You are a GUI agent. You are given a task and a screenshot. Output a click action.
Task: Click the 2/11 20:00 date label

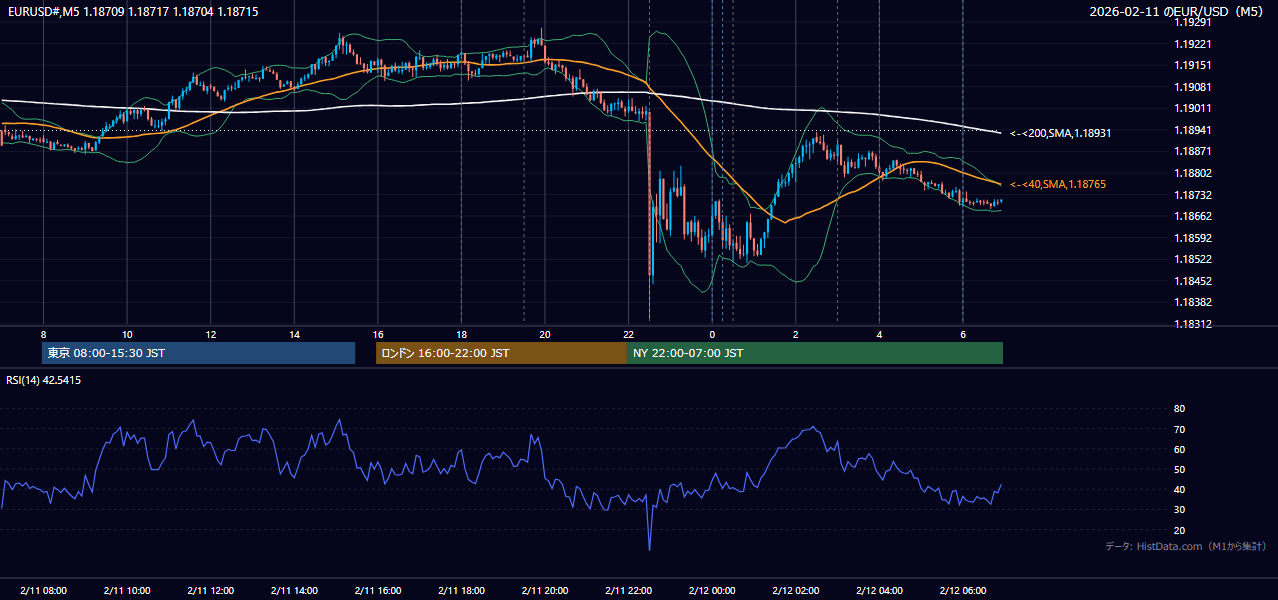pyautogui.click(x=545, y=590)
